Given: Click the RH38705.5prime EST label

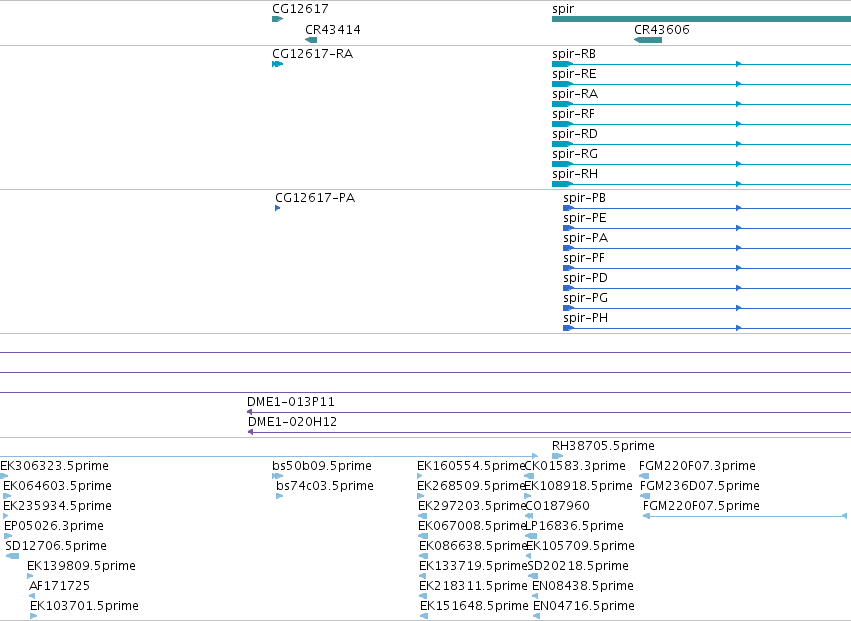Looking at the screenshot, I should coord(603,446).
